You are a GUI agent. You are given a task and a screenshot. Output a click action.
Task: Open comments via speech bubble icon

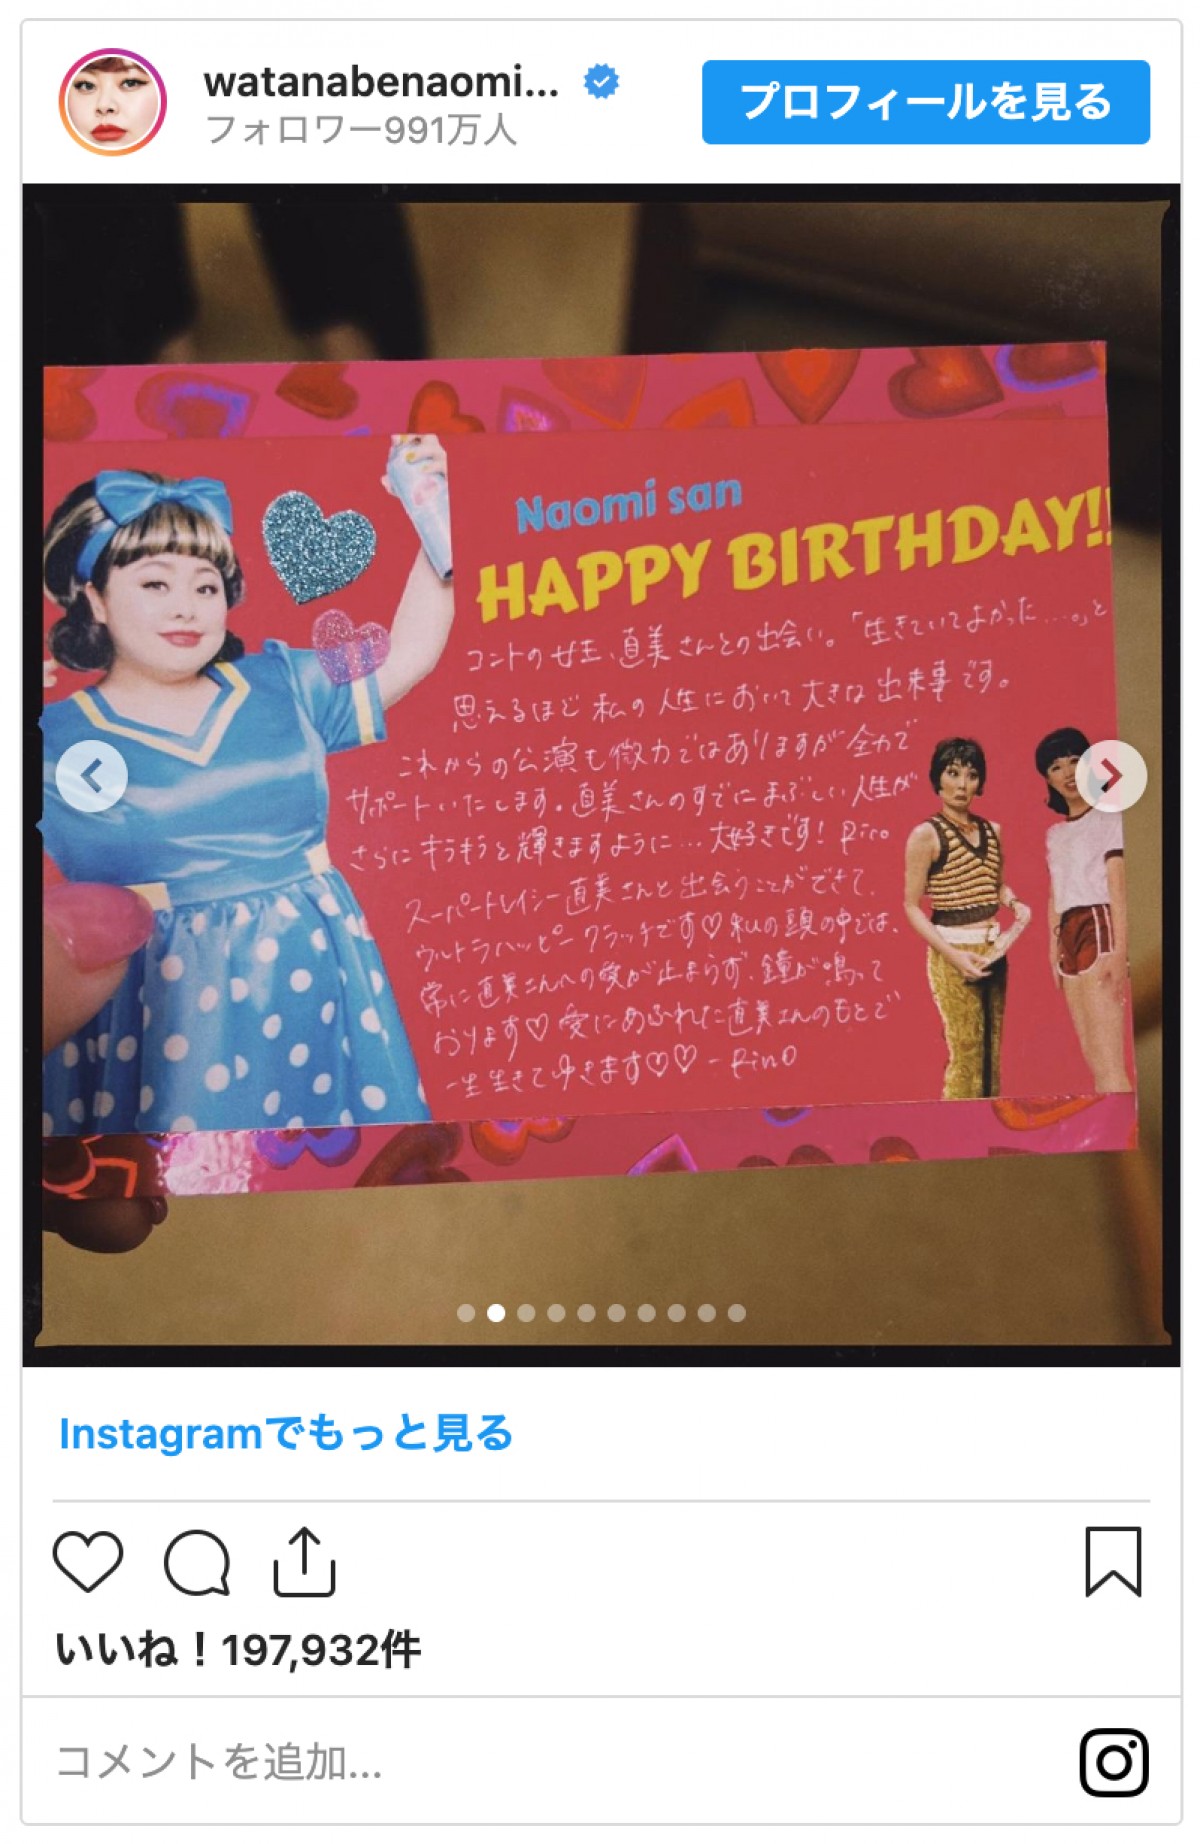click(197, 1562)
